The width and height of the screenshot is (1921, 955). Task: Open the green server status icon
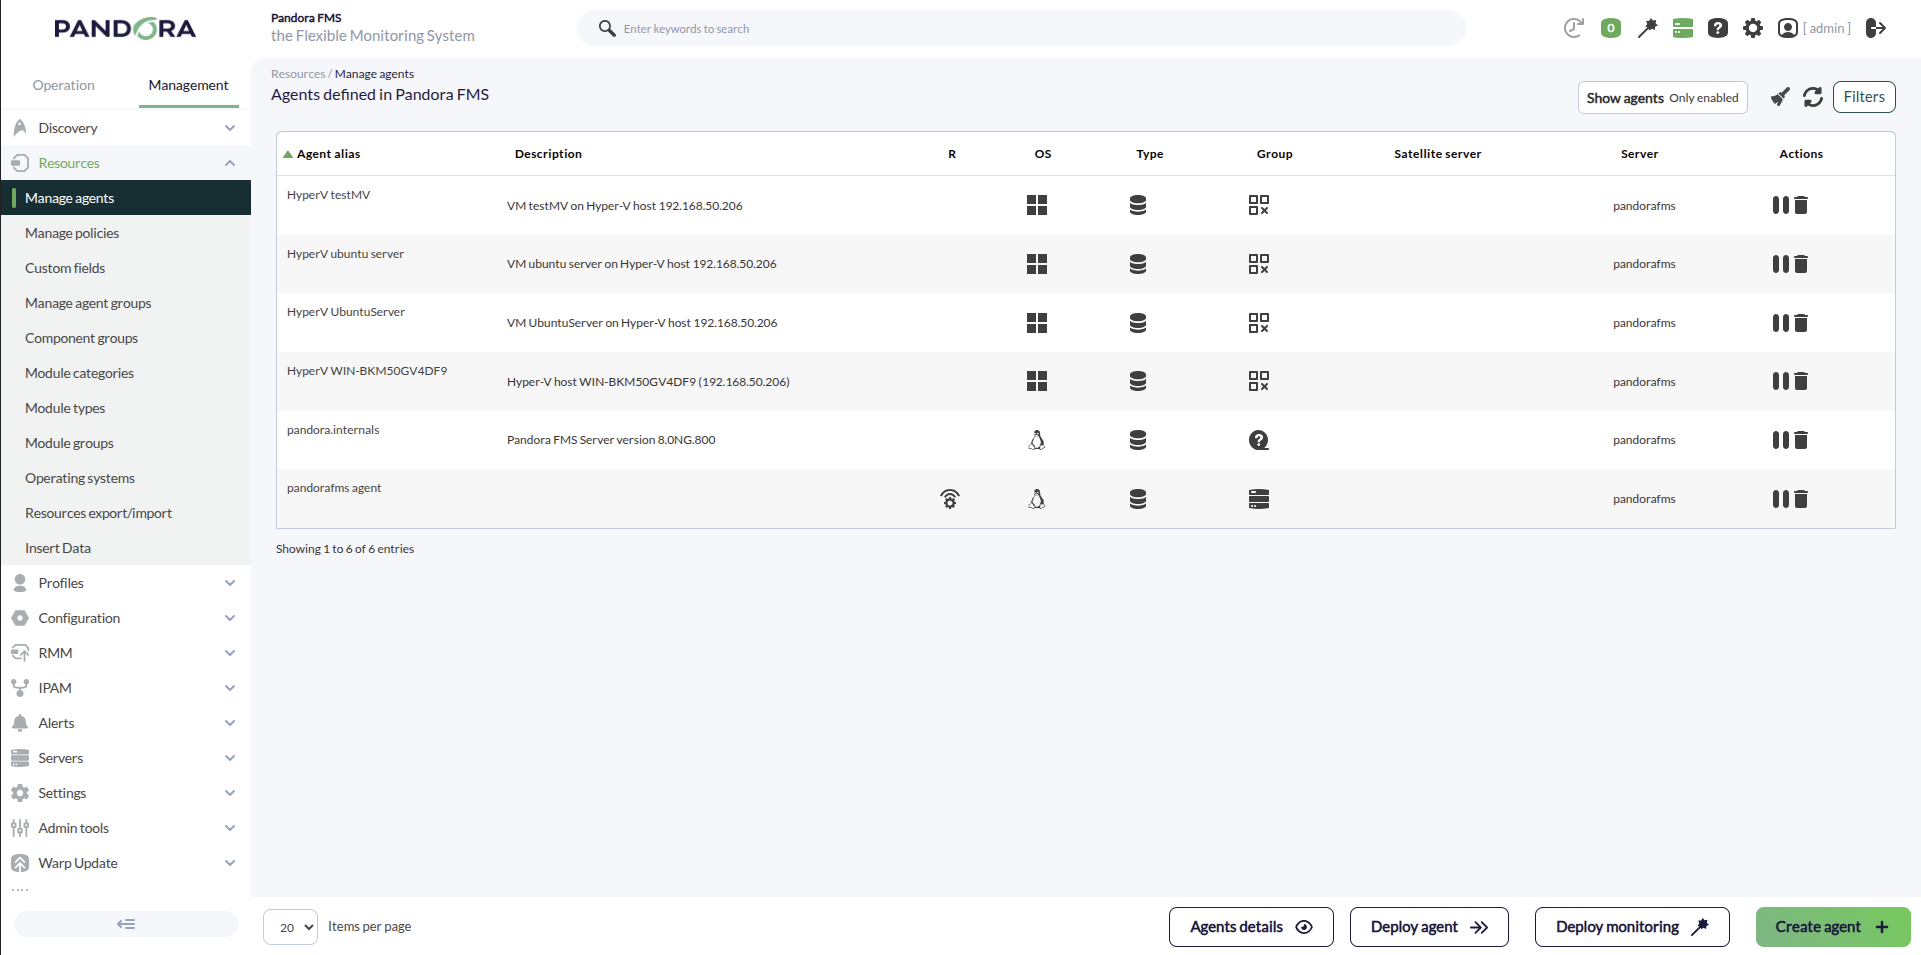pos(1683,28)
